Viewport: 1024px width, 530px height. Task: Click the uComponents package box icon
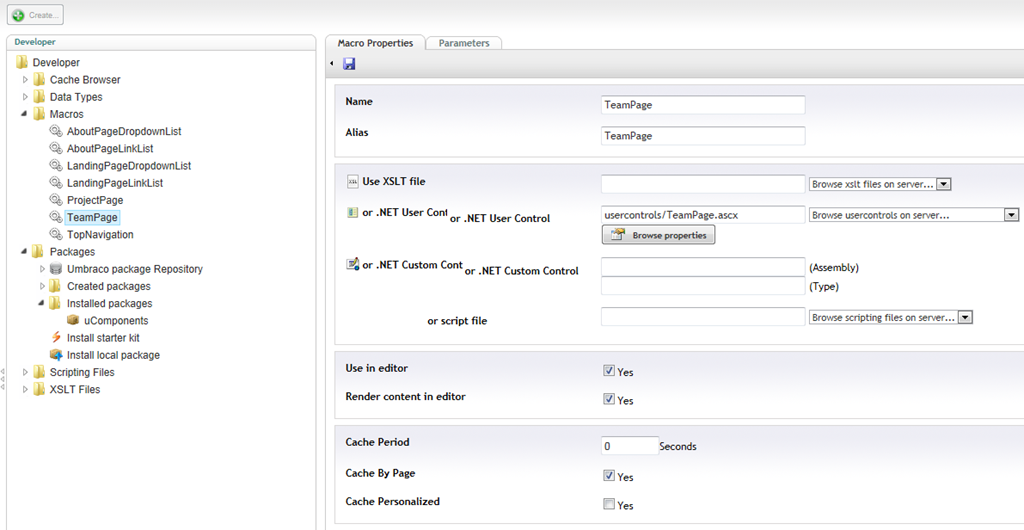[73, 321]
